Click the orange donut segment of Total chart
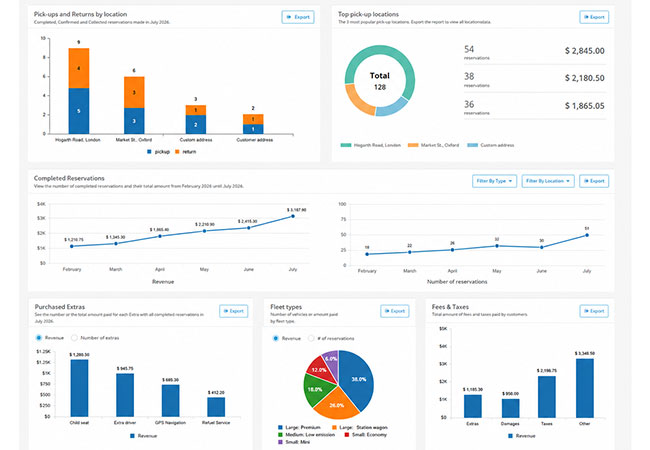650x450 pixels. tap(357, 101)
